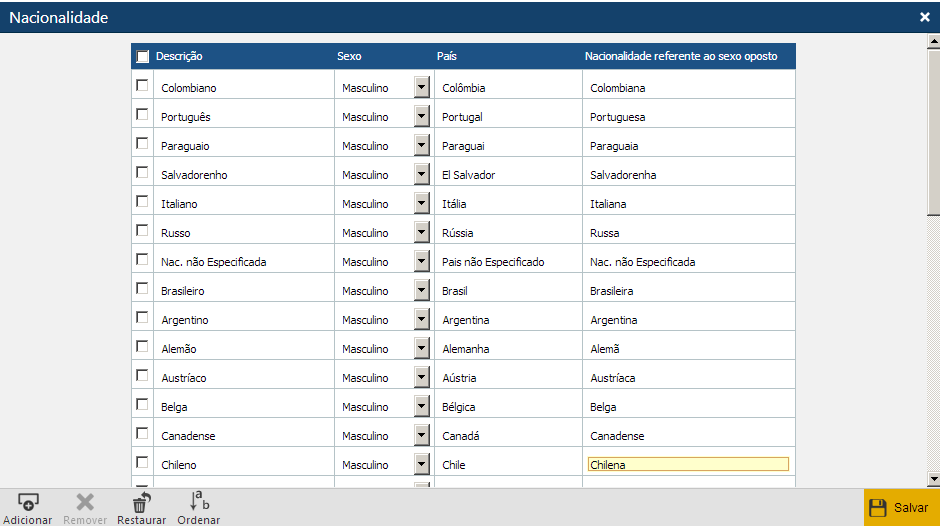Click the Adicionar icon in bottom toolbar
The width and height of the screenshot is (940, 526).
coord(28,502)
